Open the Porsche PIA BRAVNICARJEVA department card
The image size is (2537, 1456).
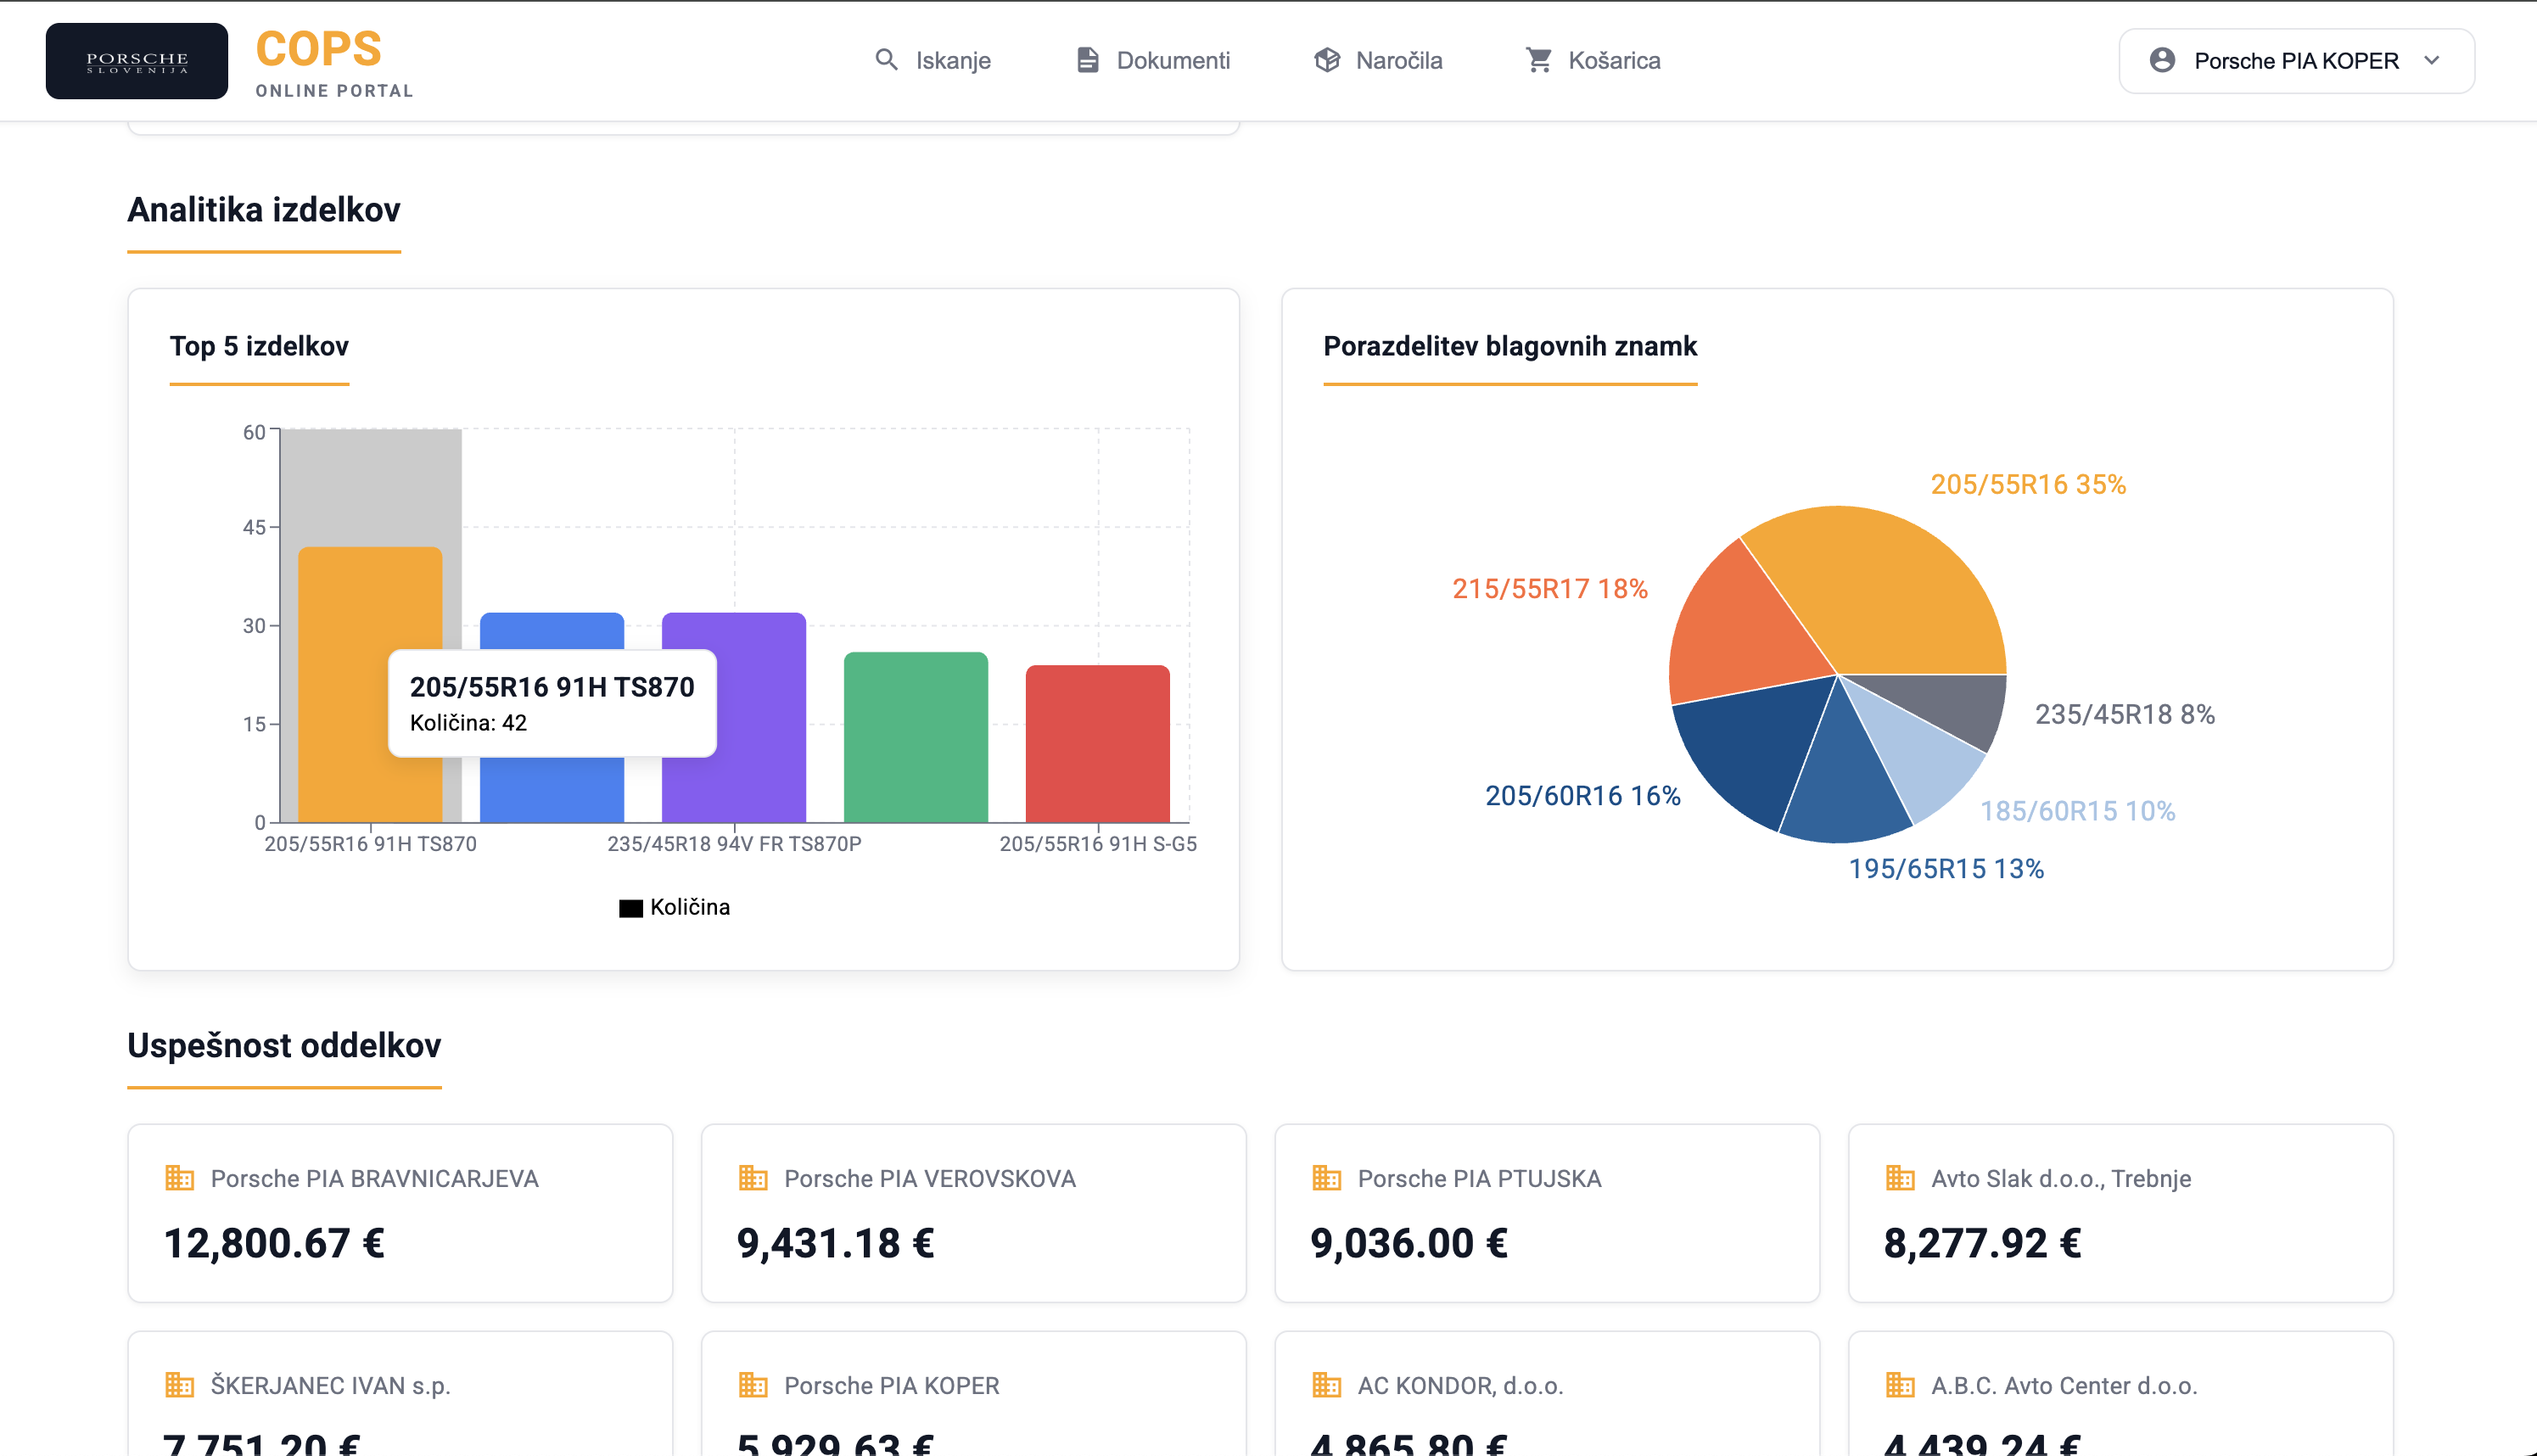tap(400, 1212)
